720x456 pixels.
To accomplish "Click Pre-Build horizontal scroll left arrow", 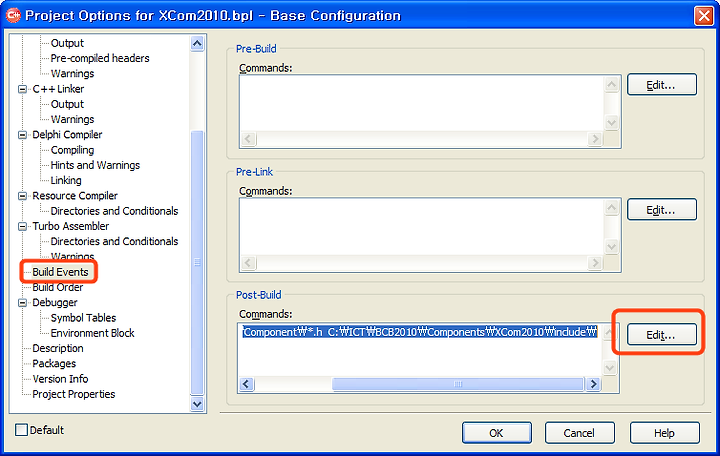I will coord(248,139).
